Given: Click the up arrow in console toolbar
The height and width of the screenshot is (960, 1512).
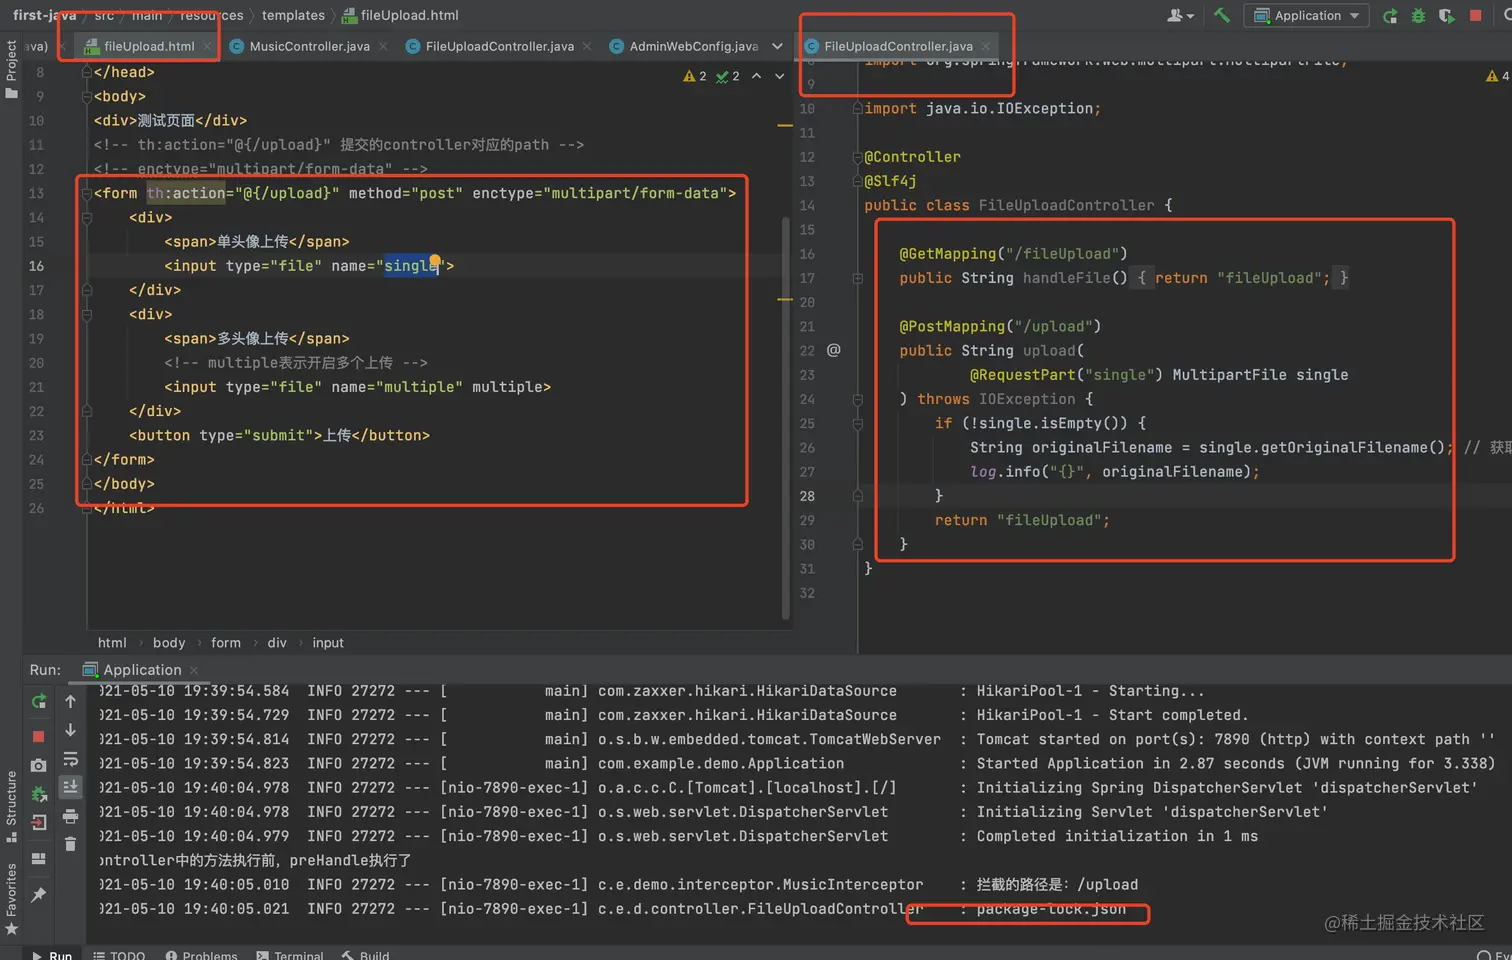Looking at the screenshot, I should [x=70, y=701].
